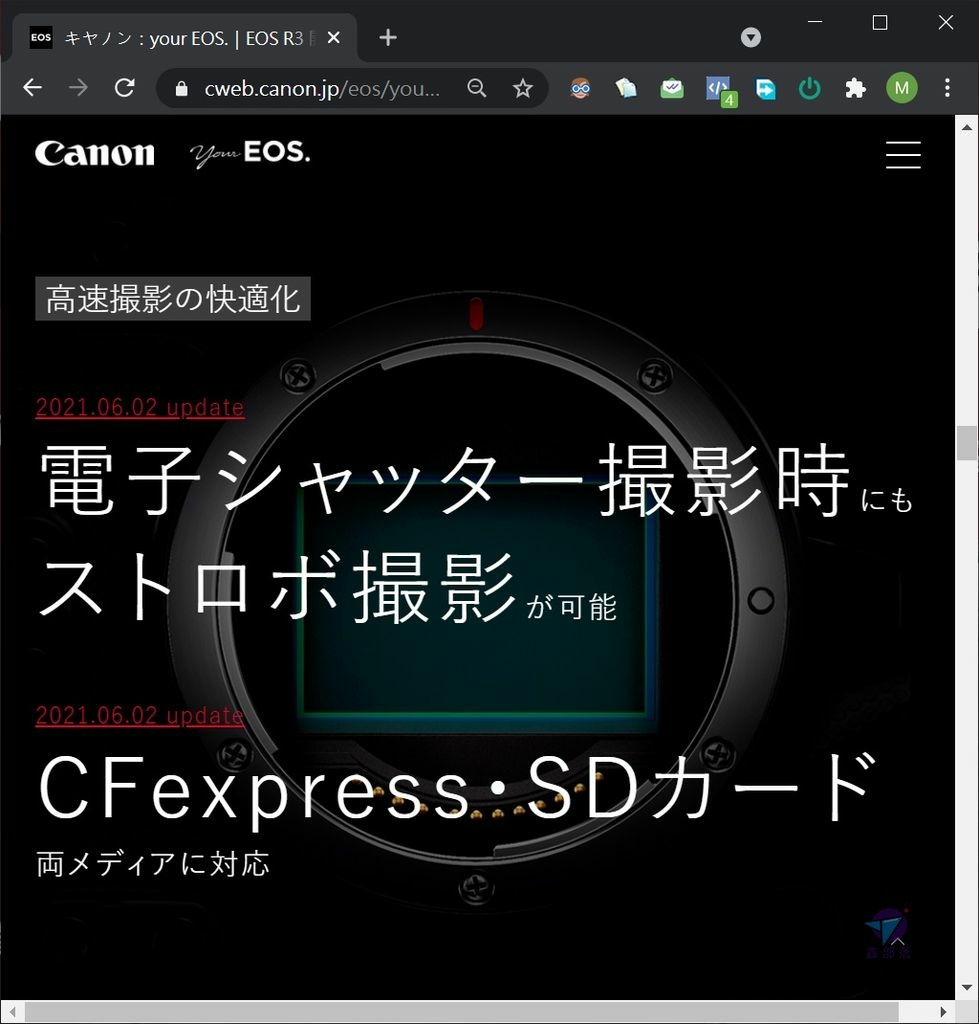Screen dimensions: 979x1024
Task: Open a new browser tab
Action: pos(388,37)
